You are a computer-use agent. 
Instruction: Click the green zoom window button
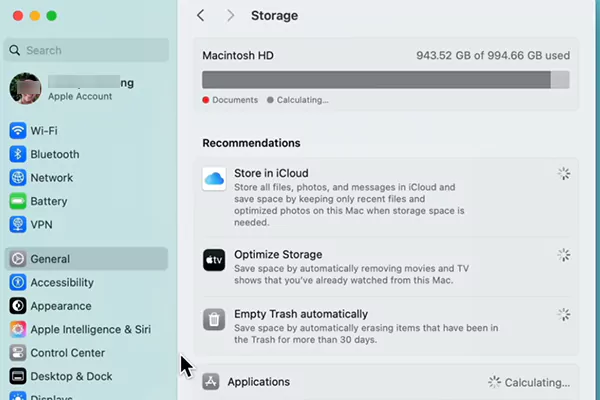[52, 16]
